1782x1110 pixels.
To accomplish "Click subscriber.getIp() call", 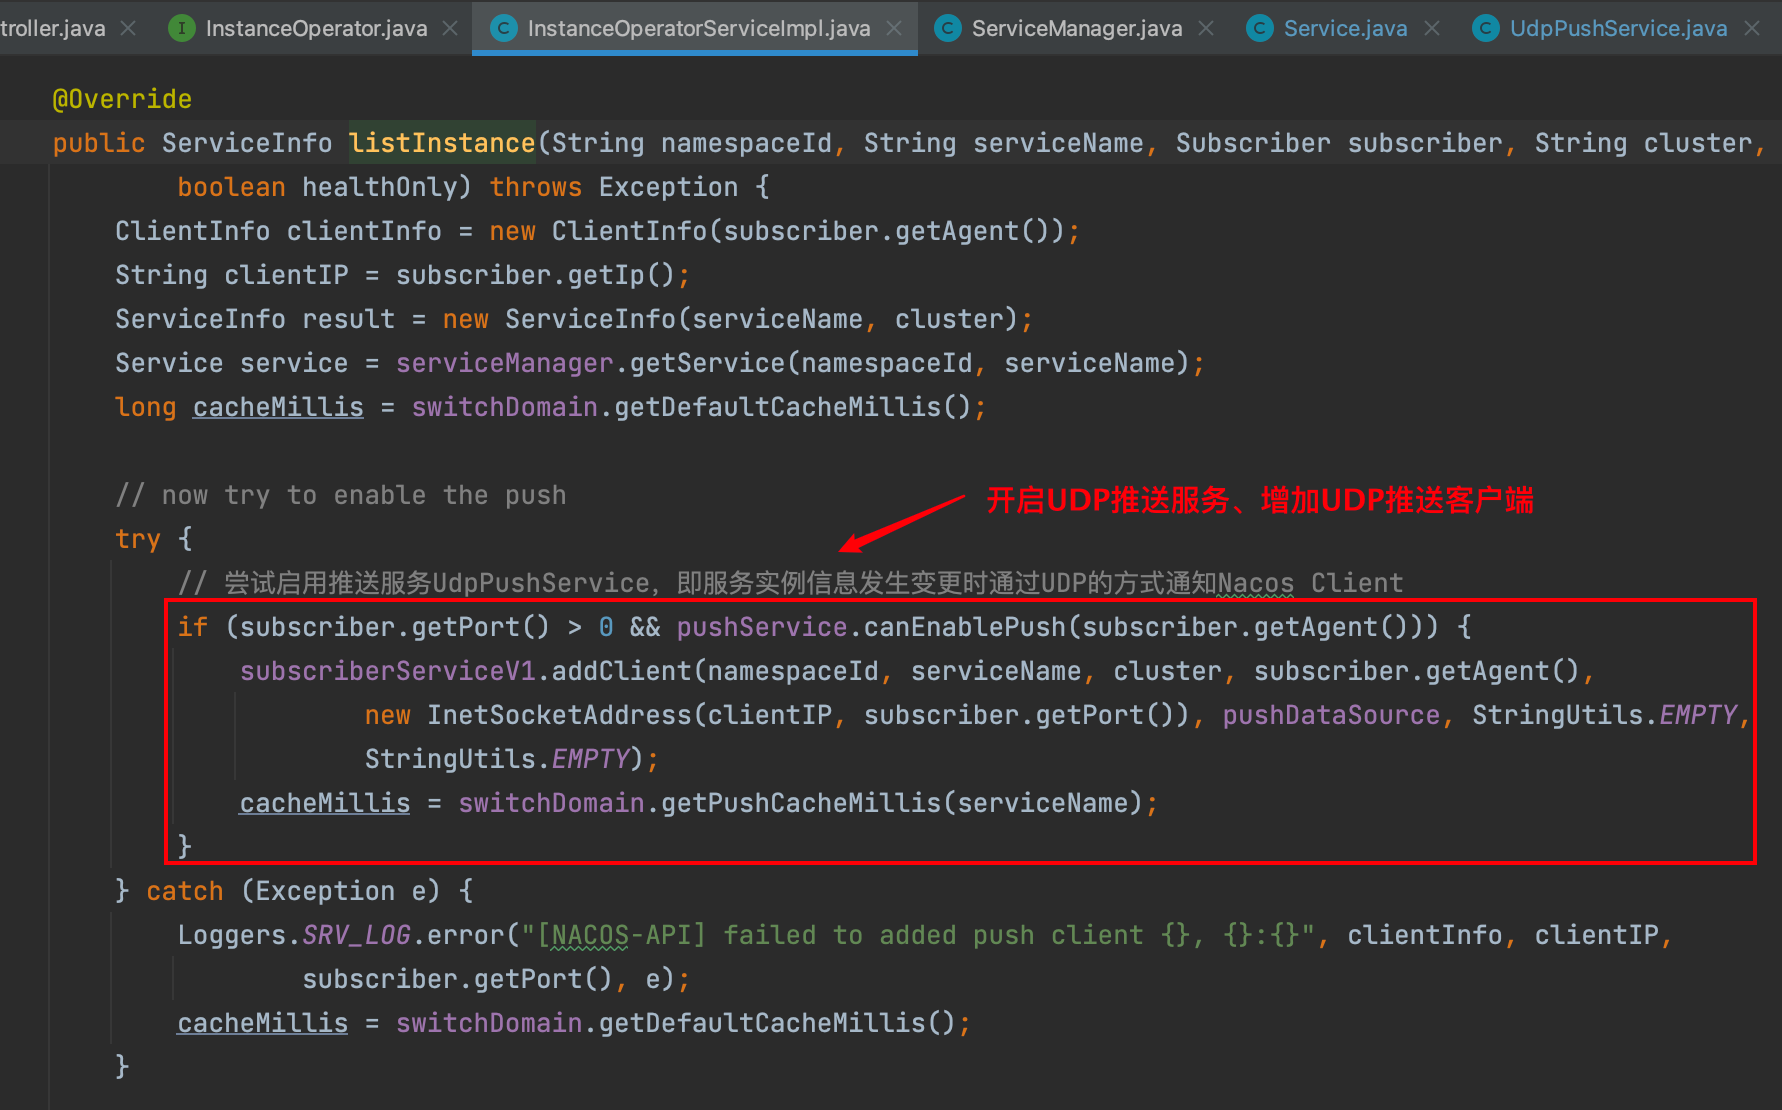I will (535, 275).
